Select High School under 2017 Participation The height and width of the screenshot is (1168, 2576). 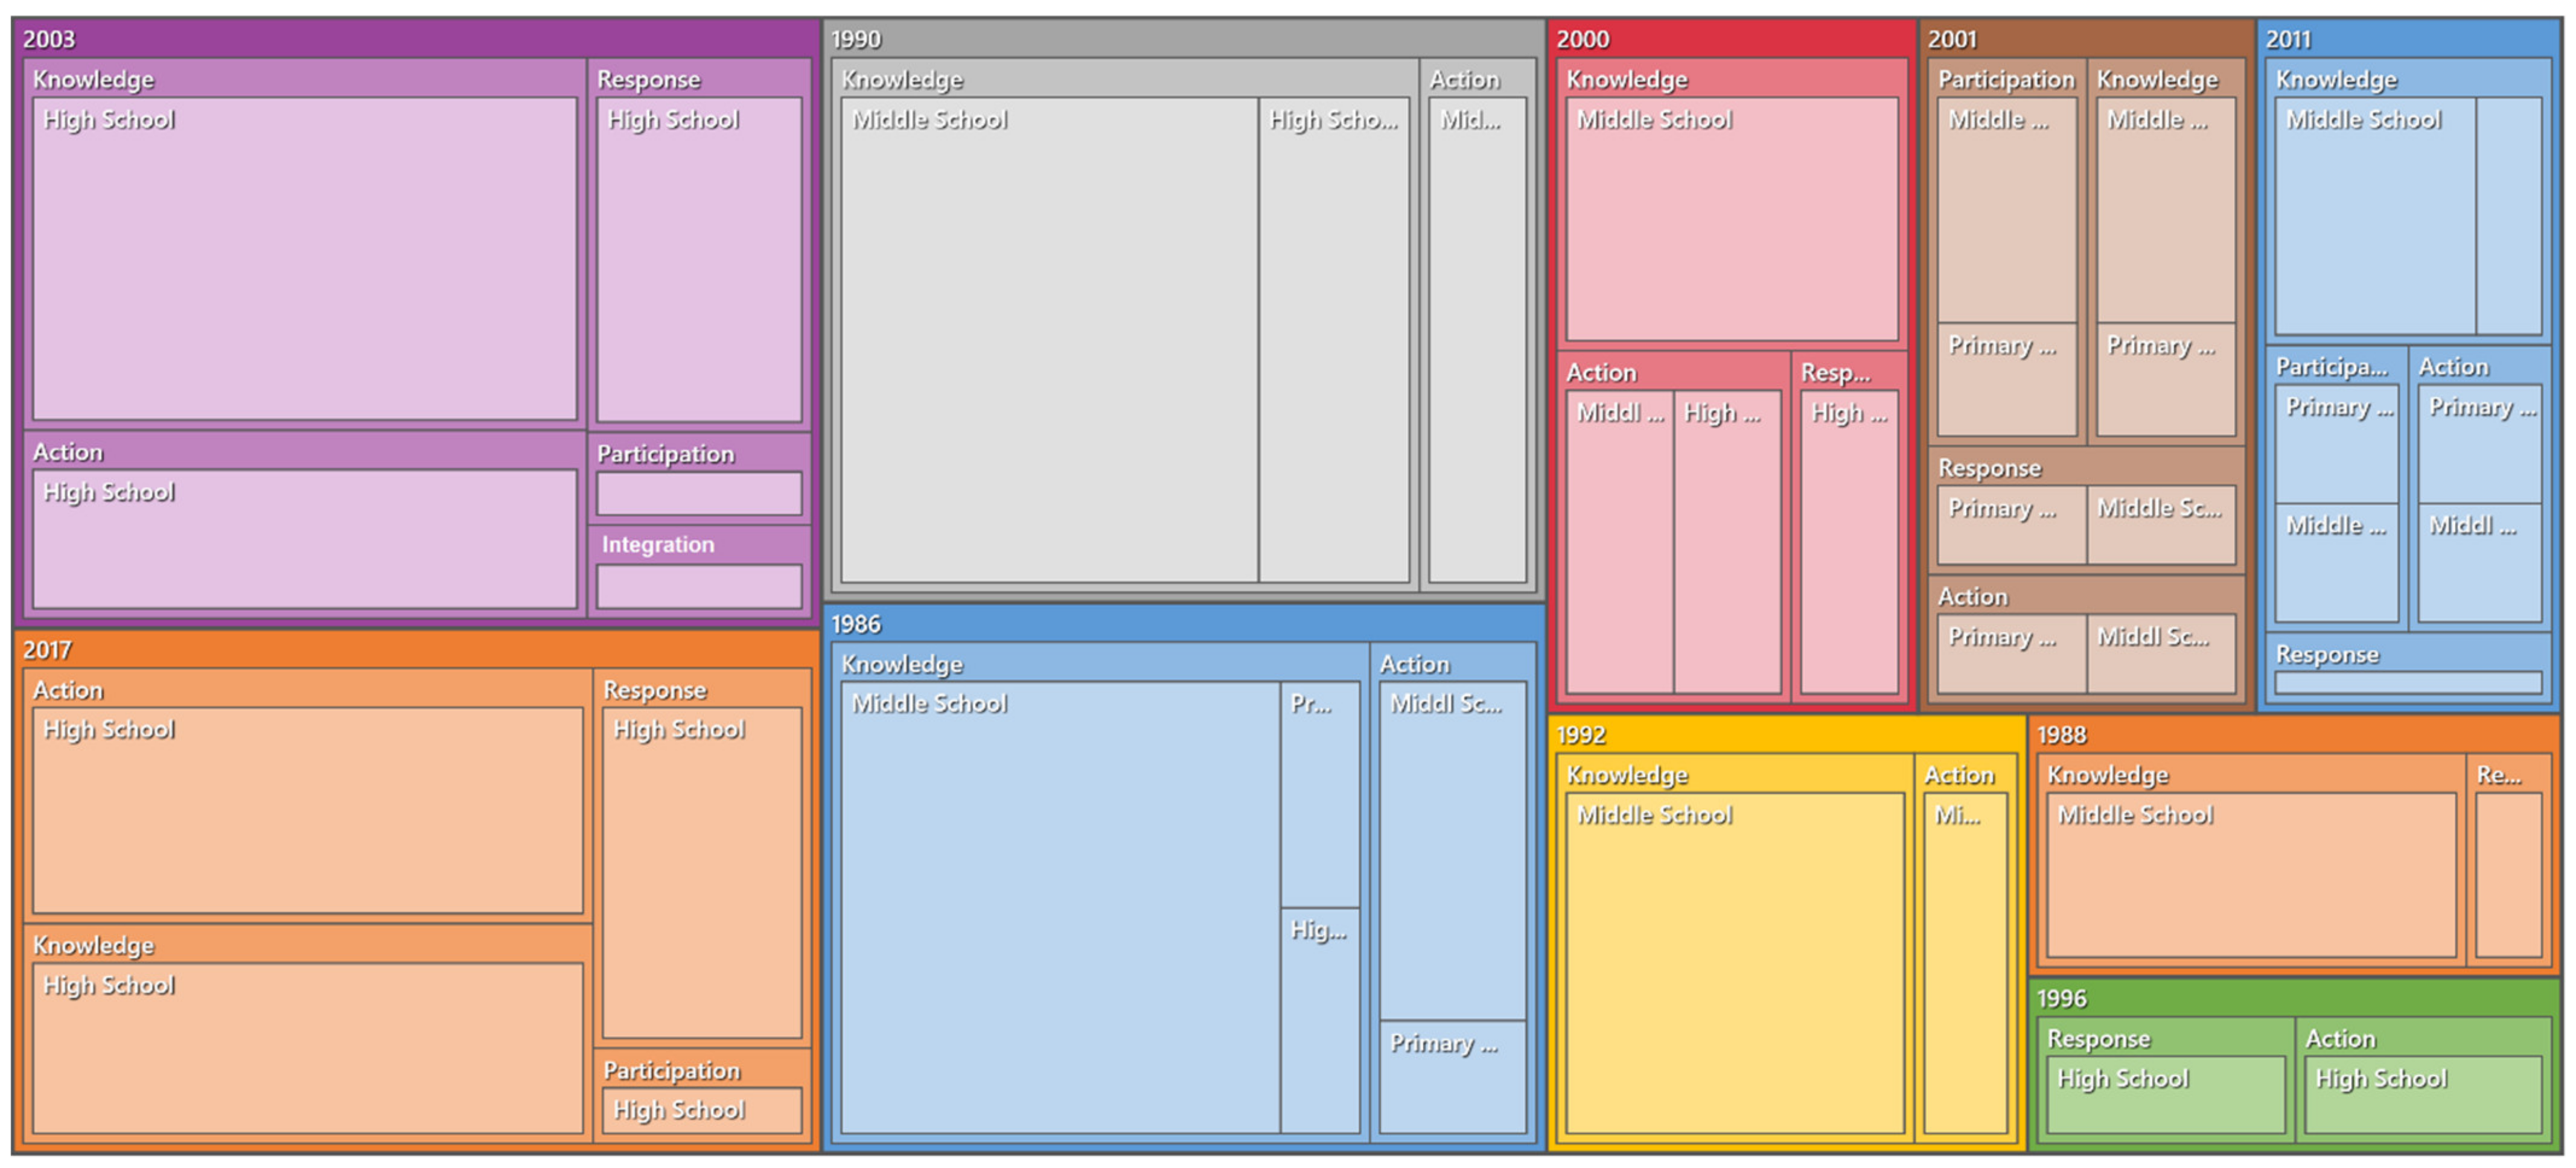click(x=701, y=1110)
